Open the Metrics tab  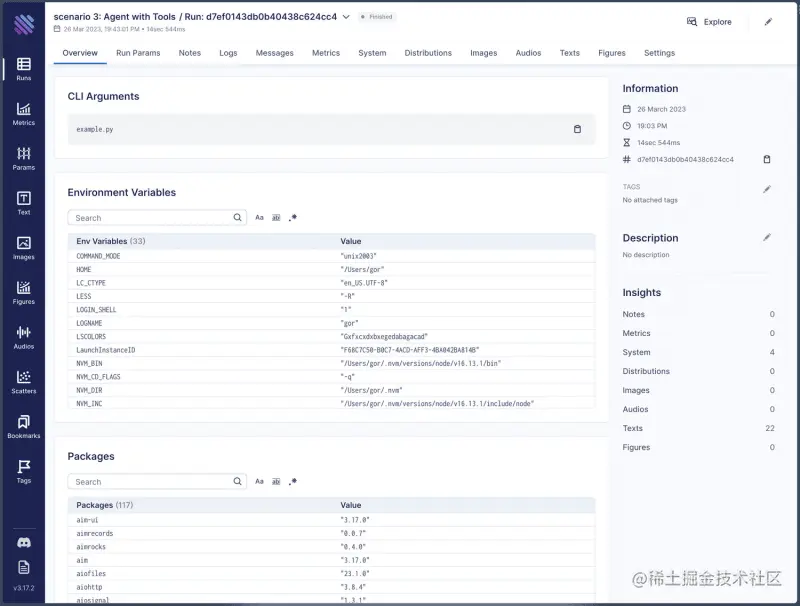[x=326, y=53]
